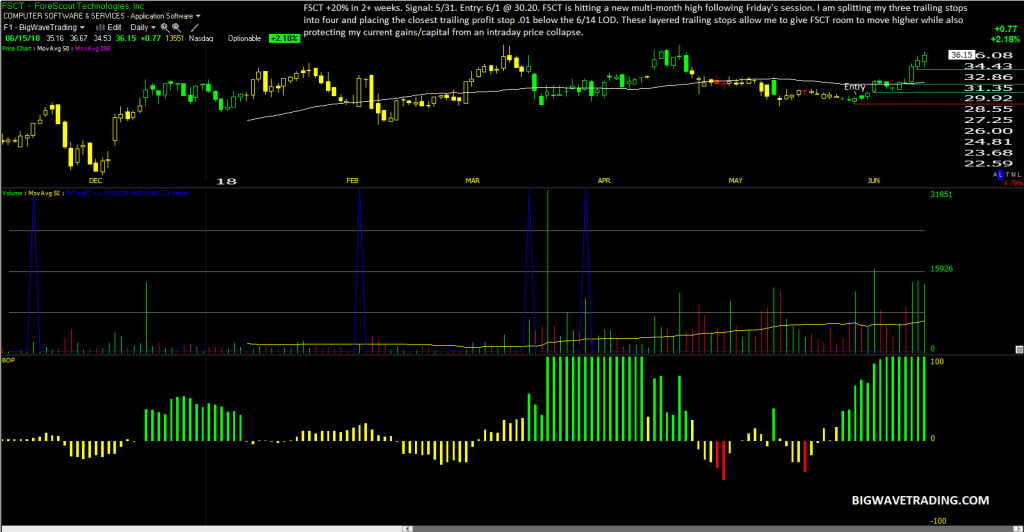The height and width of the screenshot is (532, 1024).
Task: Toggle the highlighted L scale option
Action: pyautogui.click(x=1000, y=174)
